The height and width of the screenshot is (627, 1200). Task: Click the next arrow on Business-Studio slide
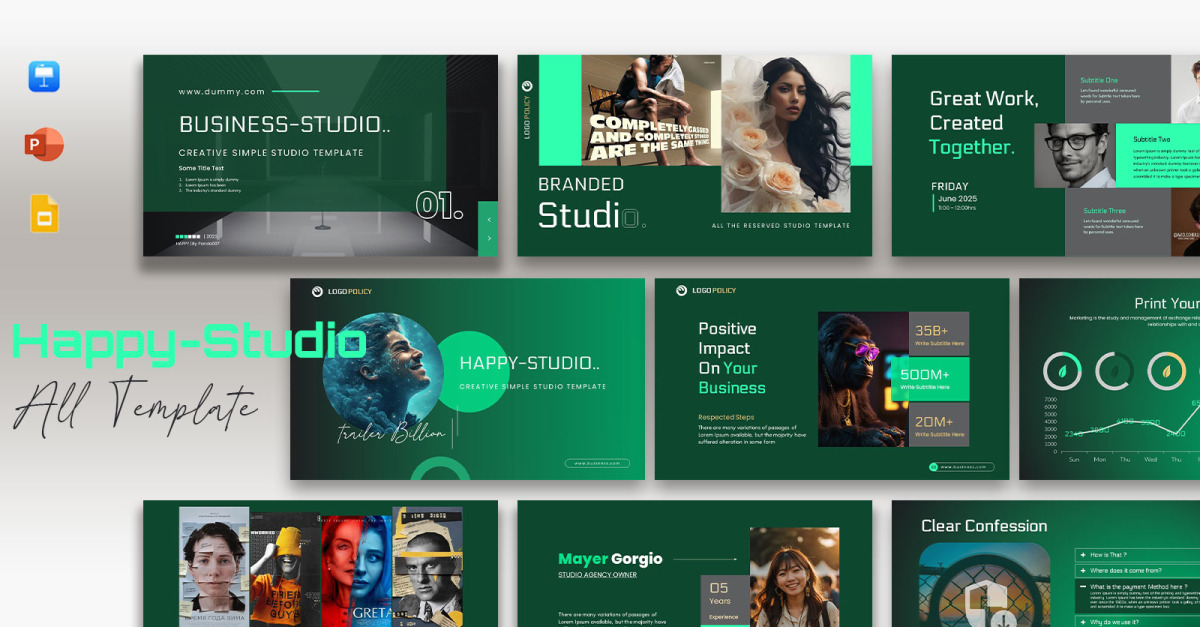pyautogui.click(x=488, y=238)
